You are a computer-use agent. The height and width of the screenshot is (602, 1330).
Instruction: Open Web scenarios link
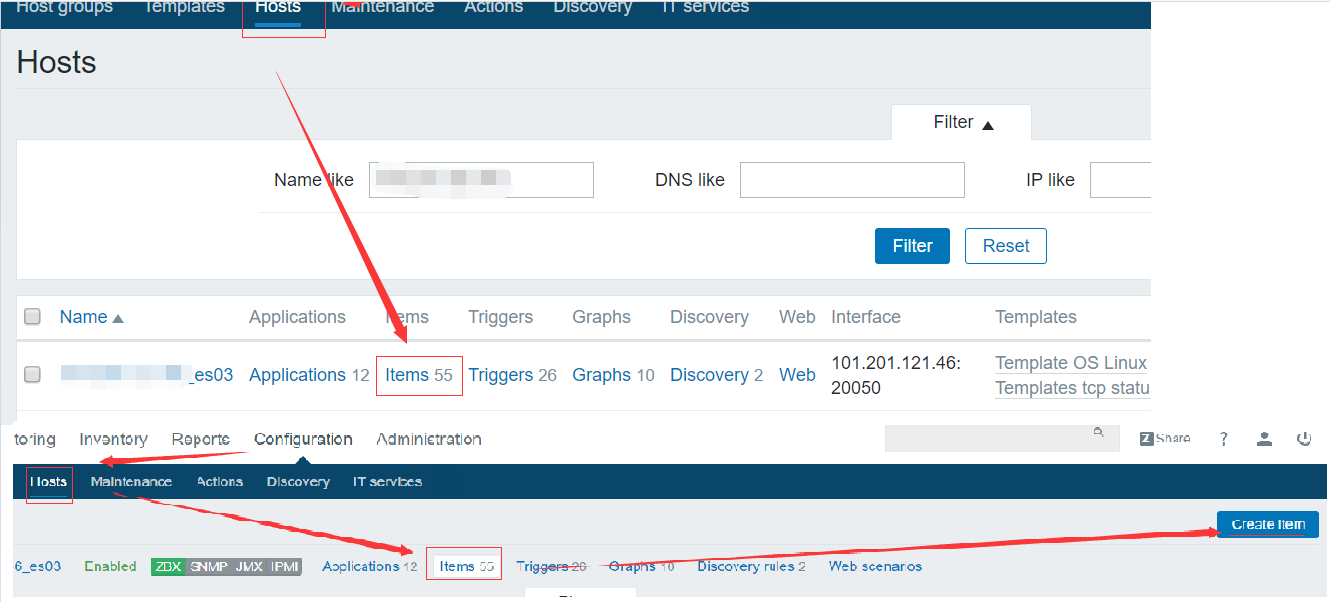coord(875,566)
